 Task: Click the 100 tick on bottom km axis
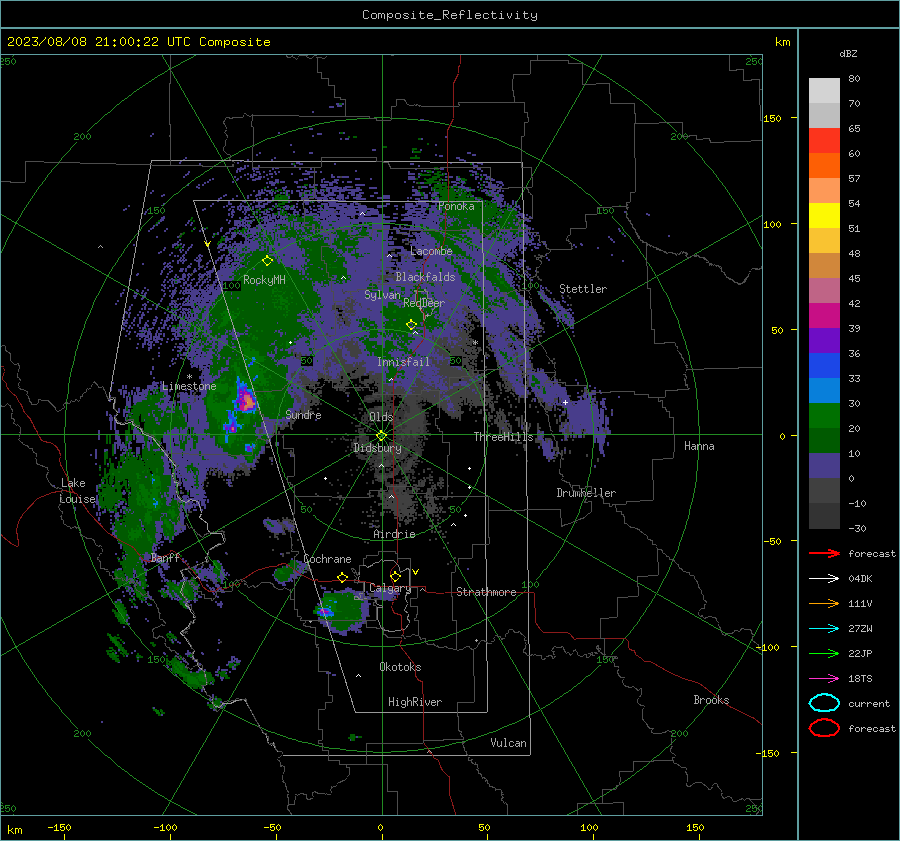tap(589, 827)
